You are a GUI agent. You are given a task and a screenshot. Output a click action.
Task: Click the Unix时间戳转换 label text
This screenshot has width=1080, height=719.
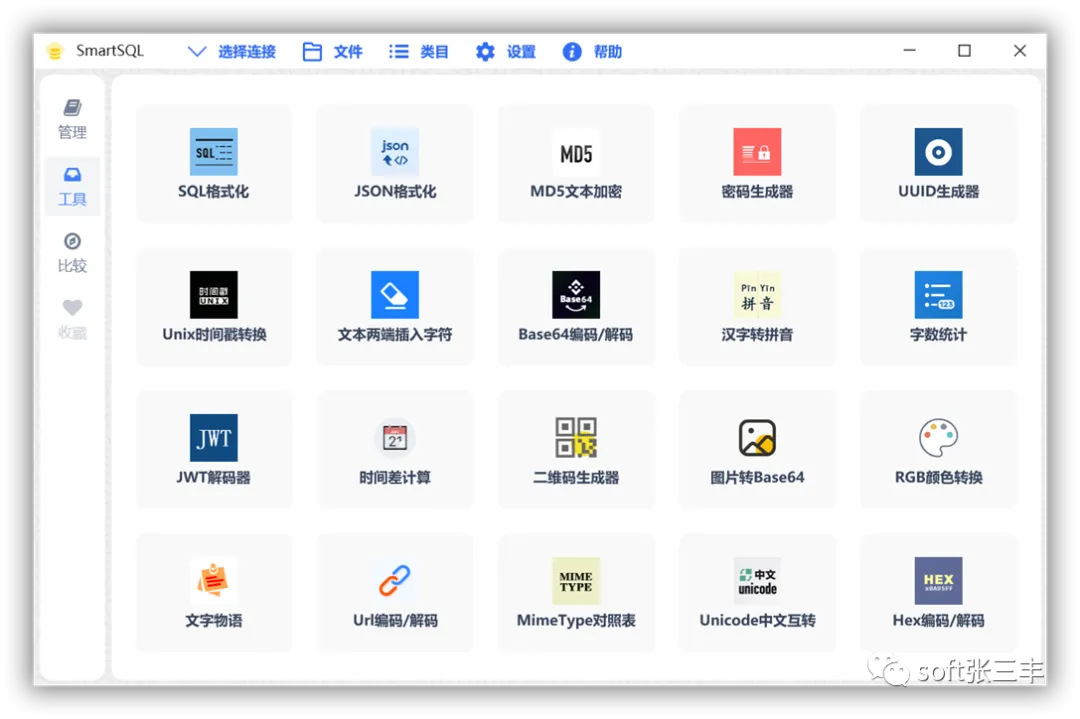[214, 335]
